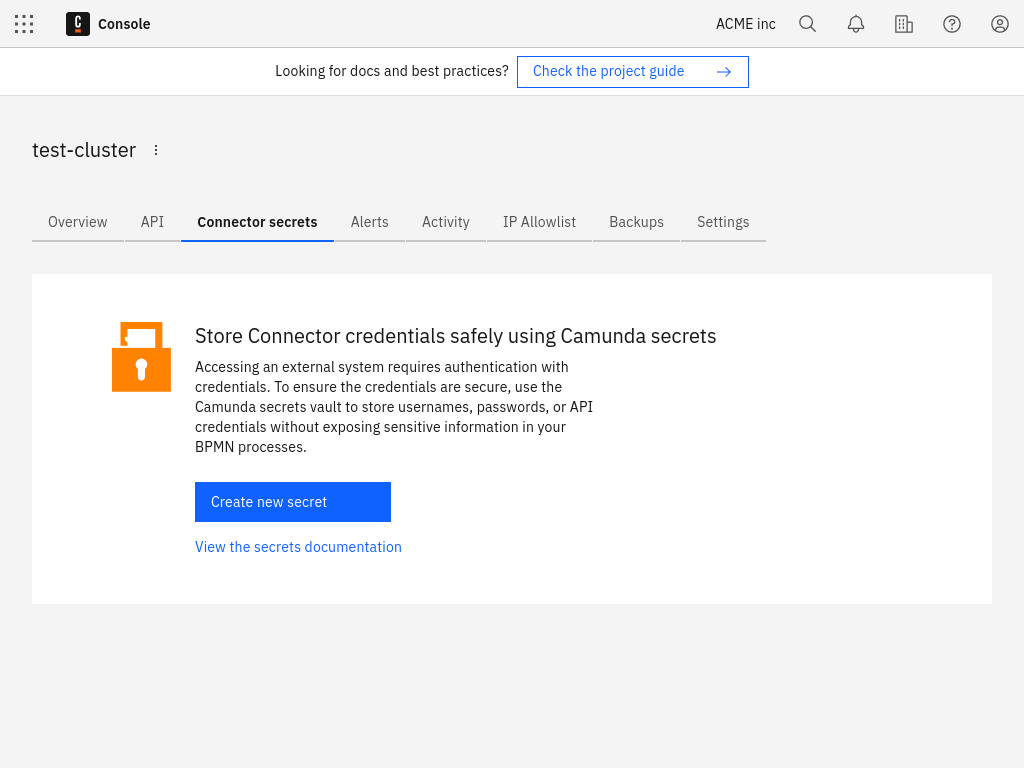Switch to the Backups tab
The image size is (1024, 768).
[x=636, y=222]
